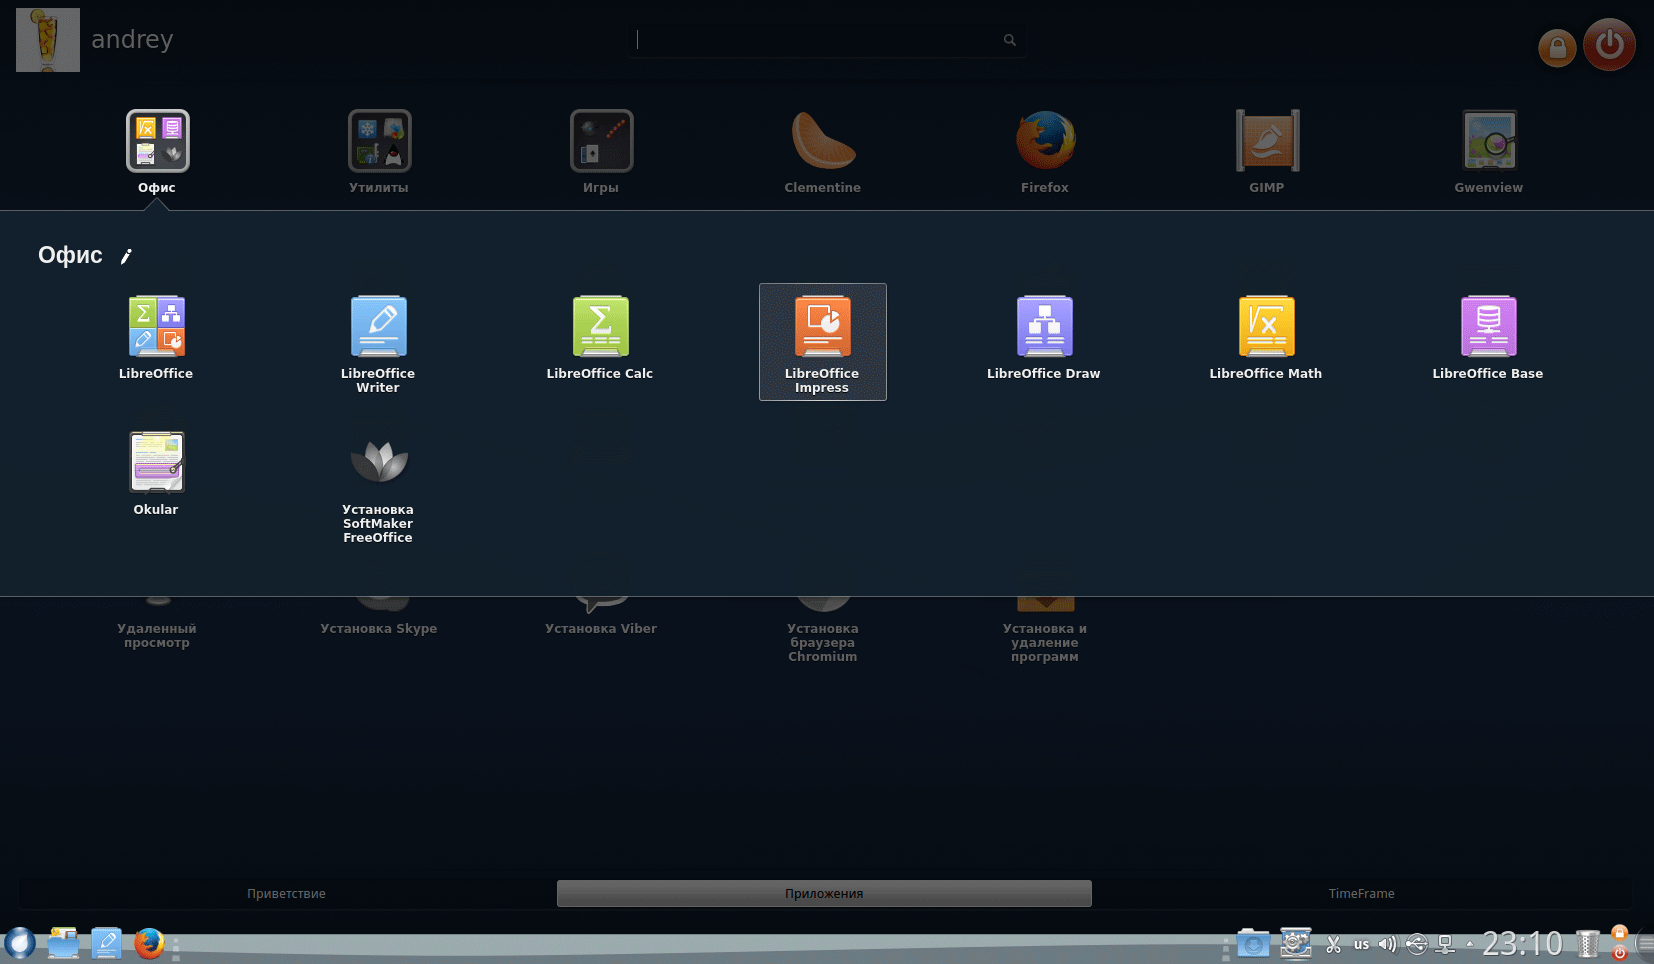Screen dimensions: 1654x964
Task: Click the andrey user avatar picture
Action: (x=48, y=40)
